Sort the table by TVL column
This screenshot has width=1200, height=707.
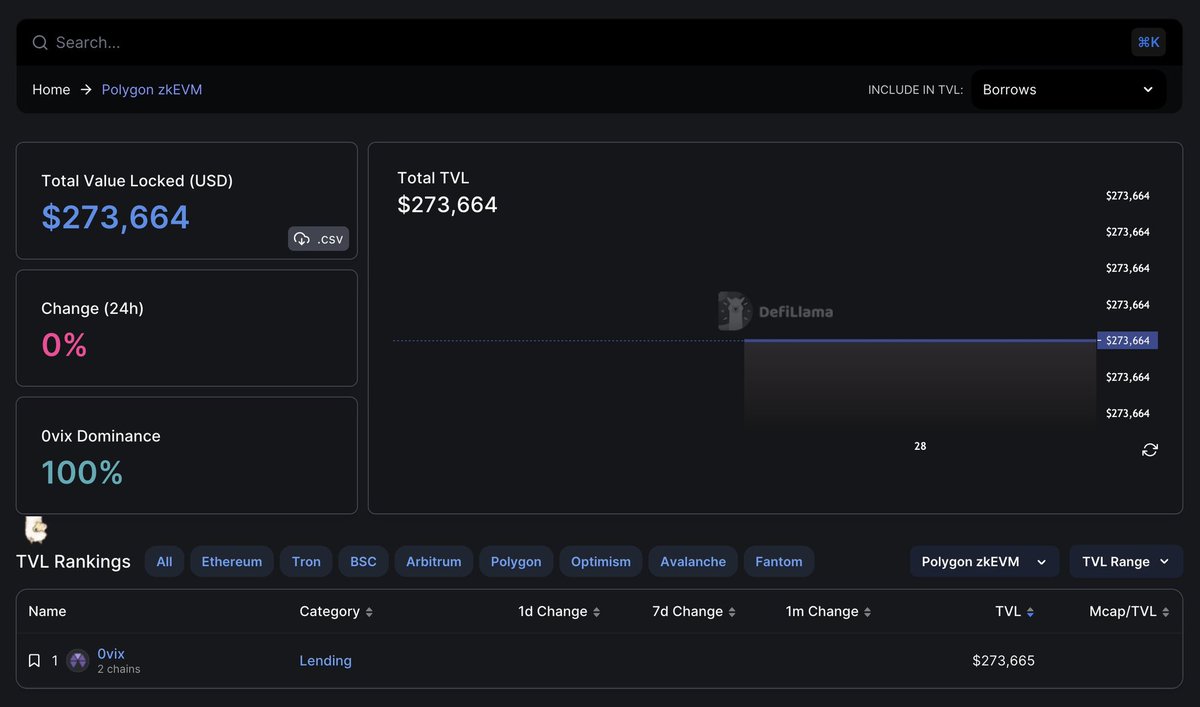1015,611
